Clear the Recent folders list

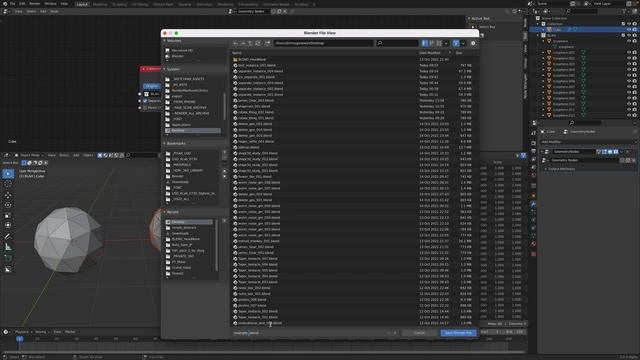pyautogui.click(x=224, y=221)
